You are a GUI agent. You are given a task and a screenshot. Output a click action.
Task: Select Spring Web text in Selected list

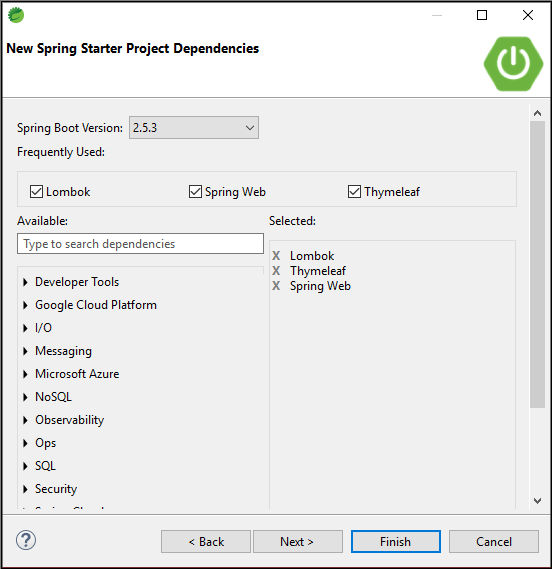[320, 286]
